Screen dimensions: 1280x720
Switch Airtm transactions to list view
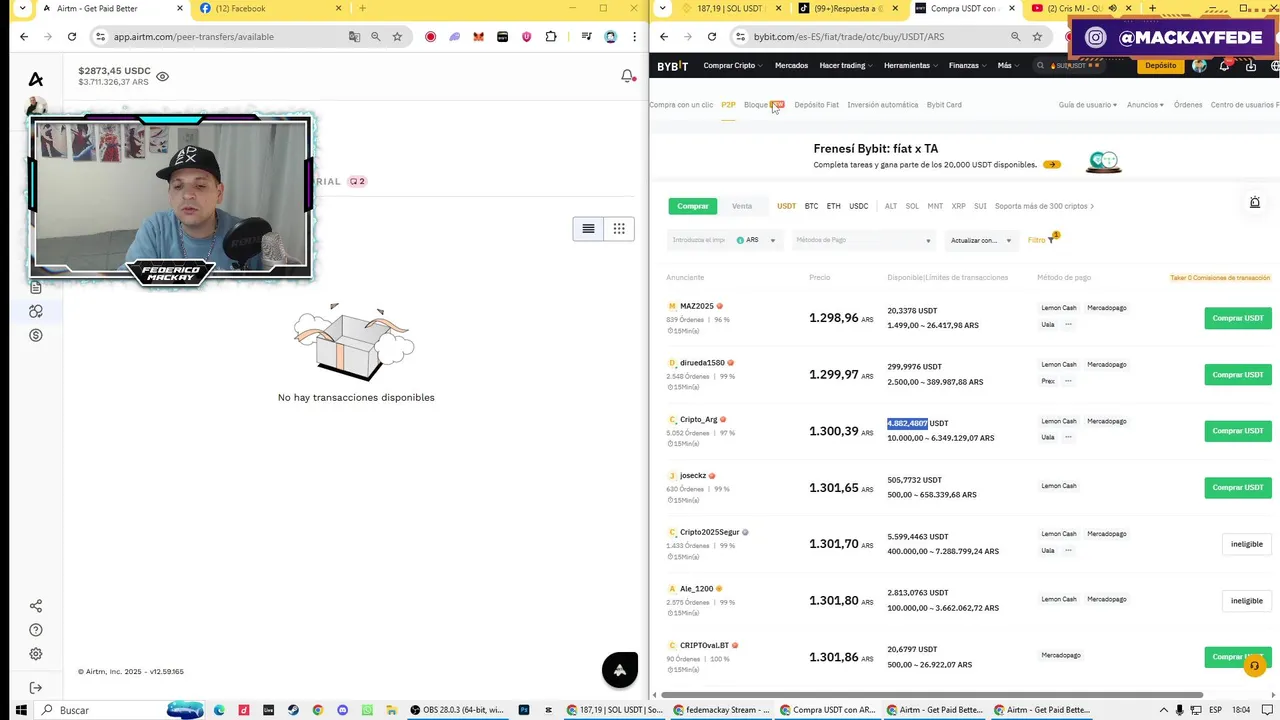pos(588,229)
